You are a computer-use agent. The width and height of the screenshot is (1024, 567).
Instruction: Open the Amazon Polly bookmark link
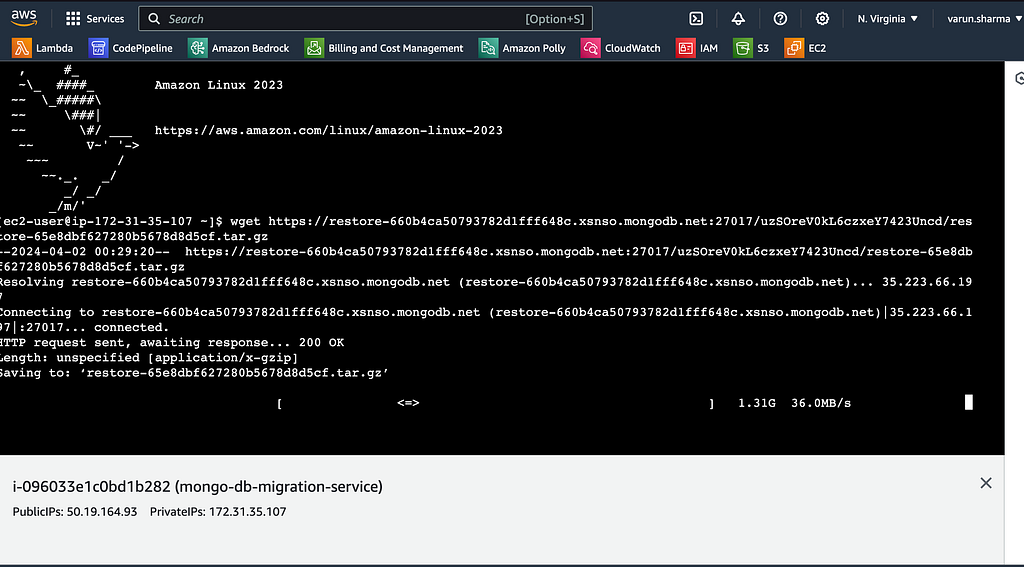(x=534, y=48)
